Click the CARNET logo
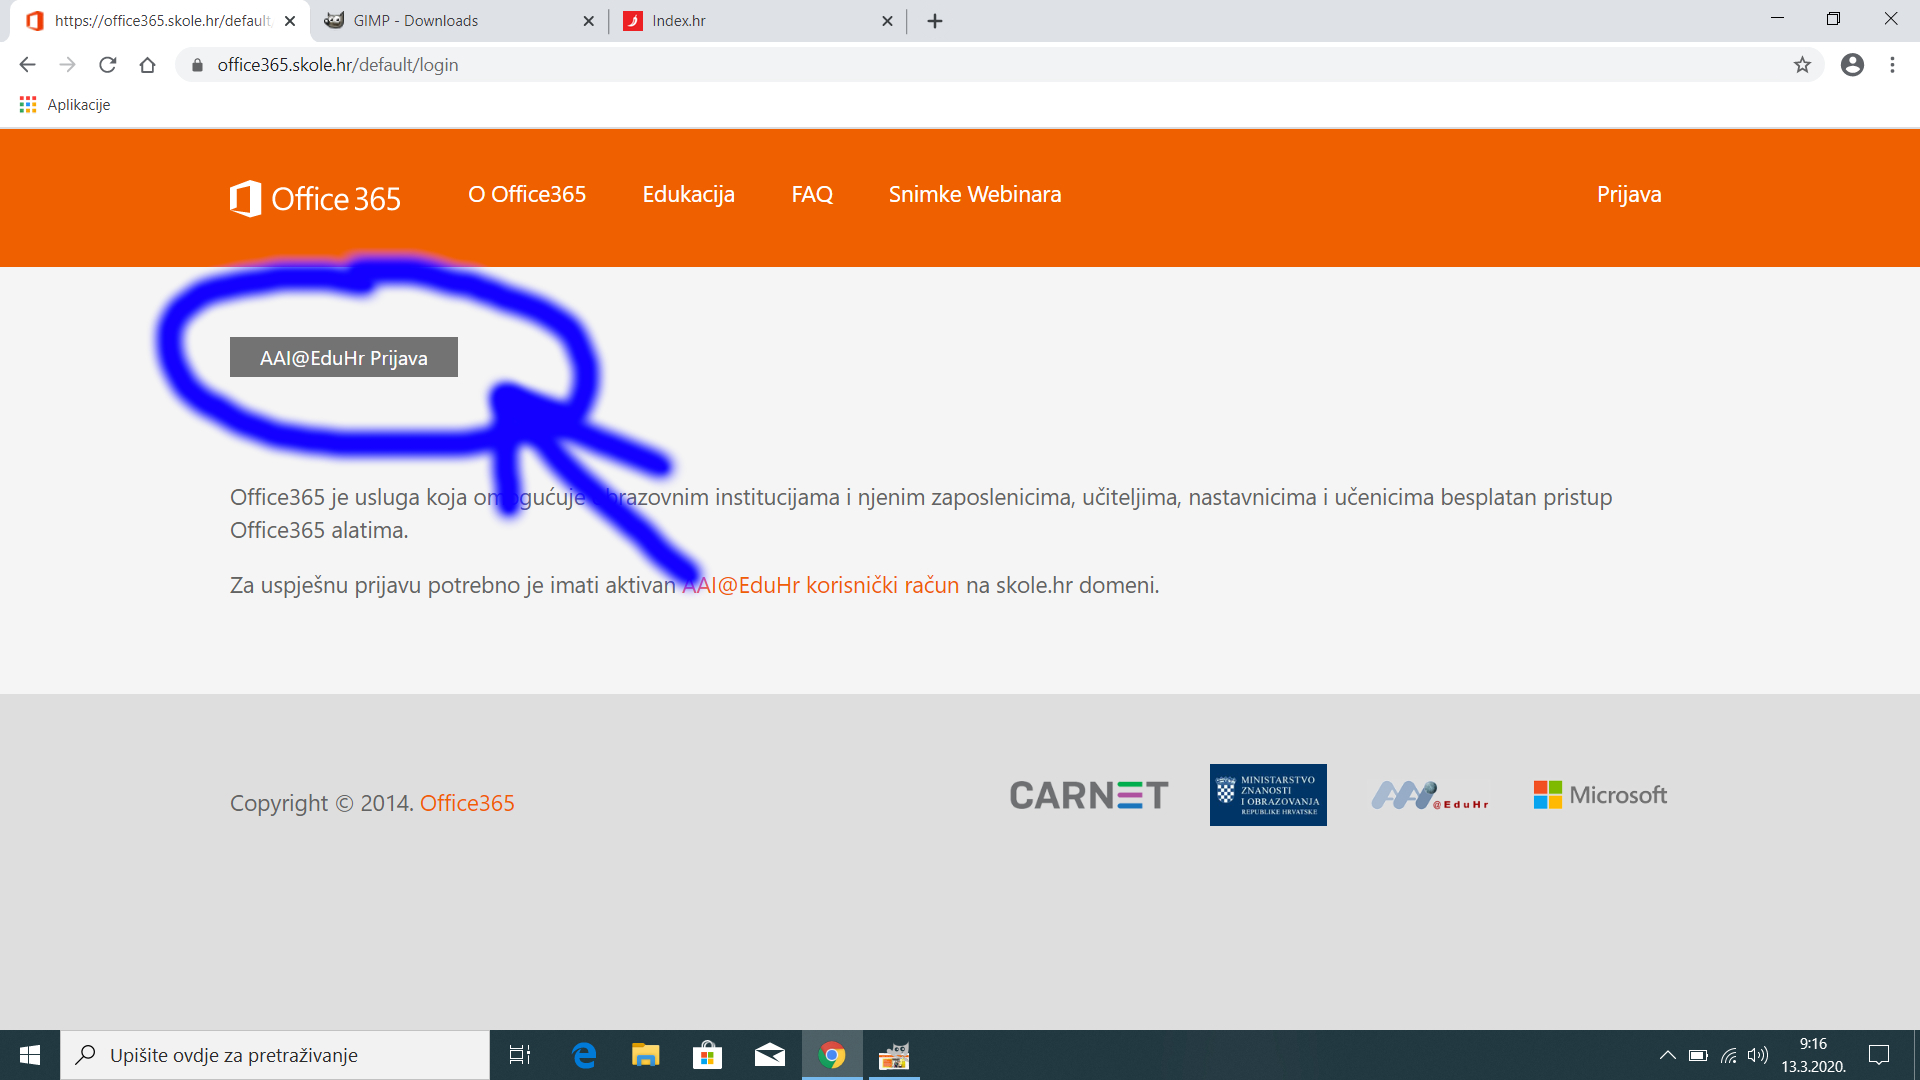 [x=1089, y=795]
